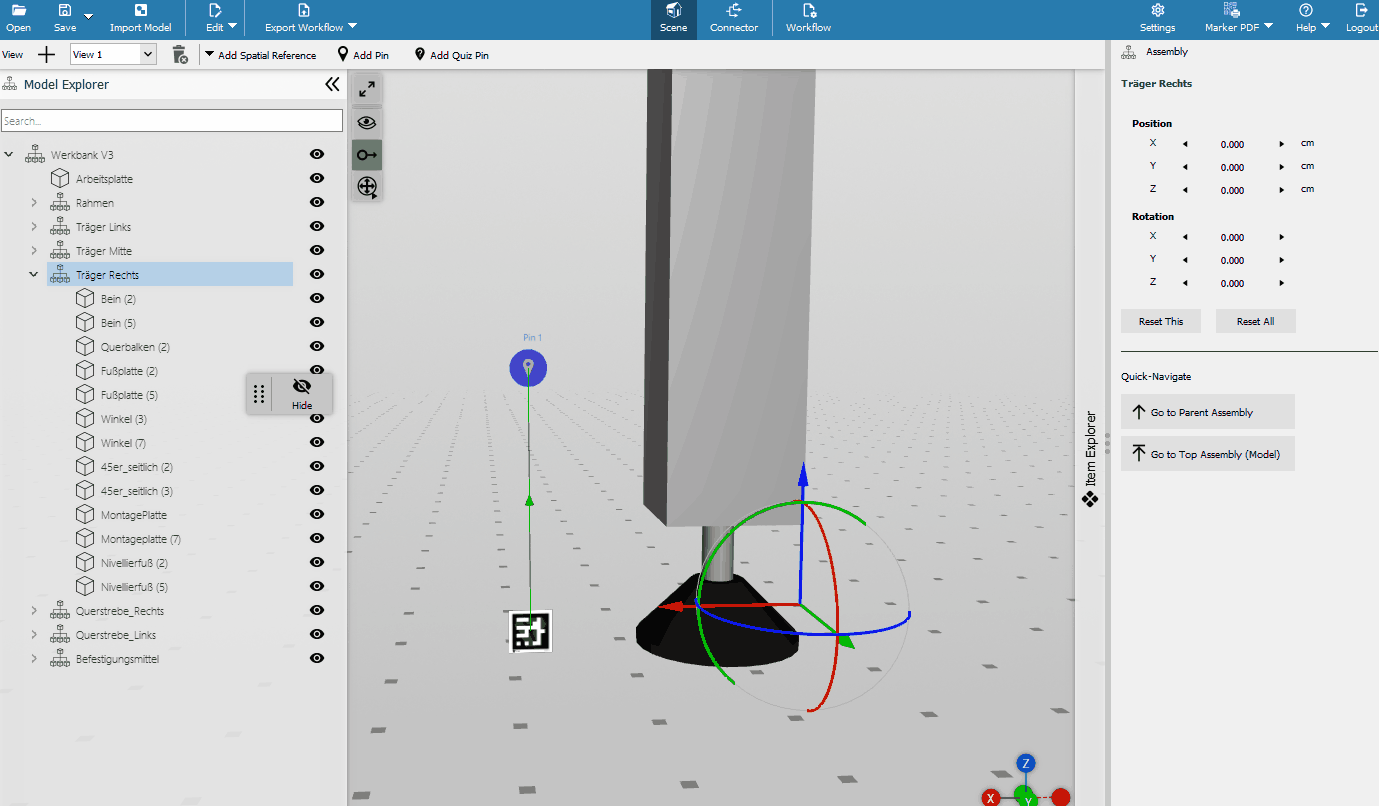This screenshot has height=806, width=1379.
Task: Select 45er_seitlich (3) in tree
Action: click(x=137, y=491)
